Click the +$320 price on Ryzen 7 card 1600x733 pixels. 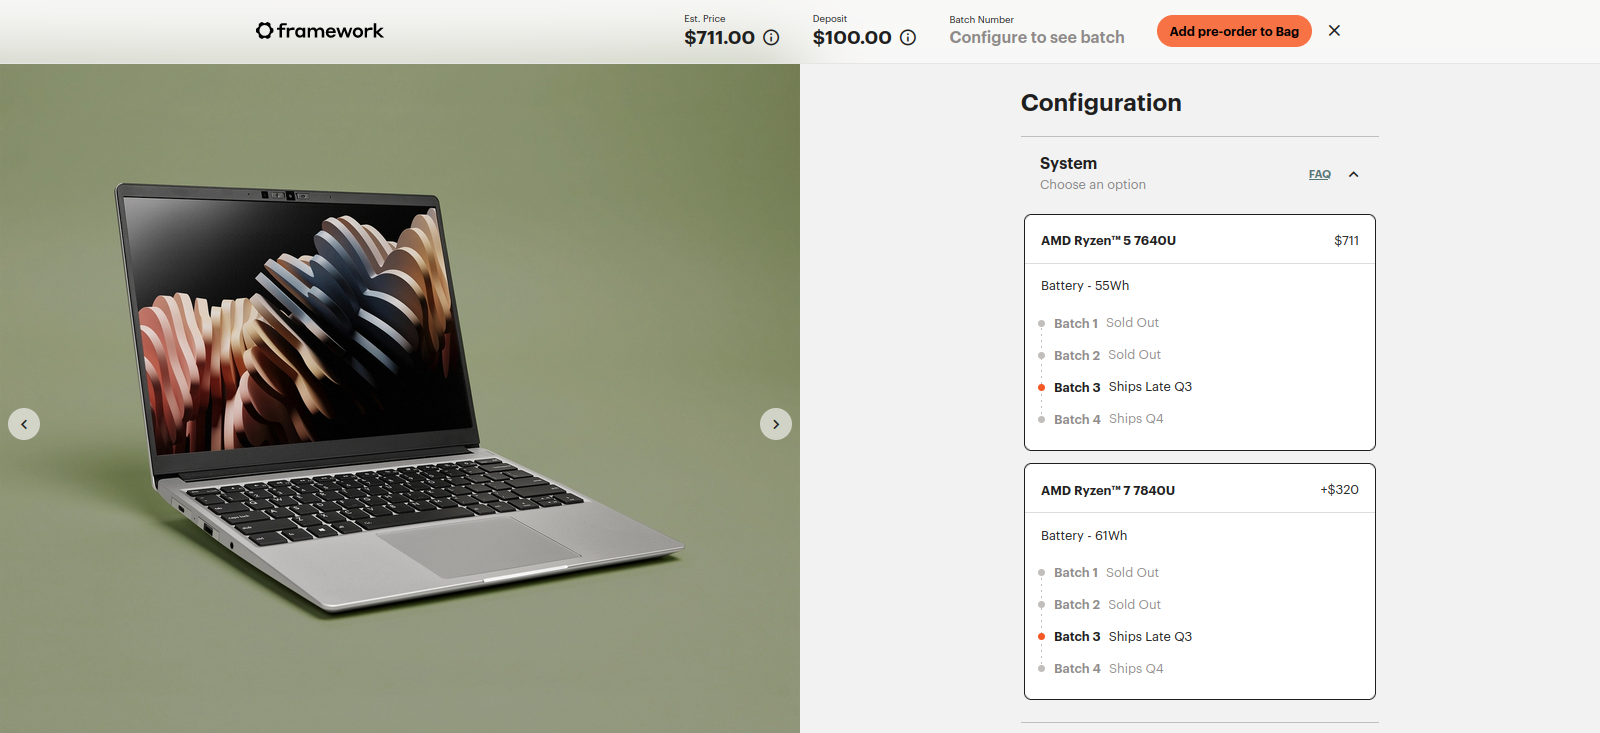point(1339,490)
